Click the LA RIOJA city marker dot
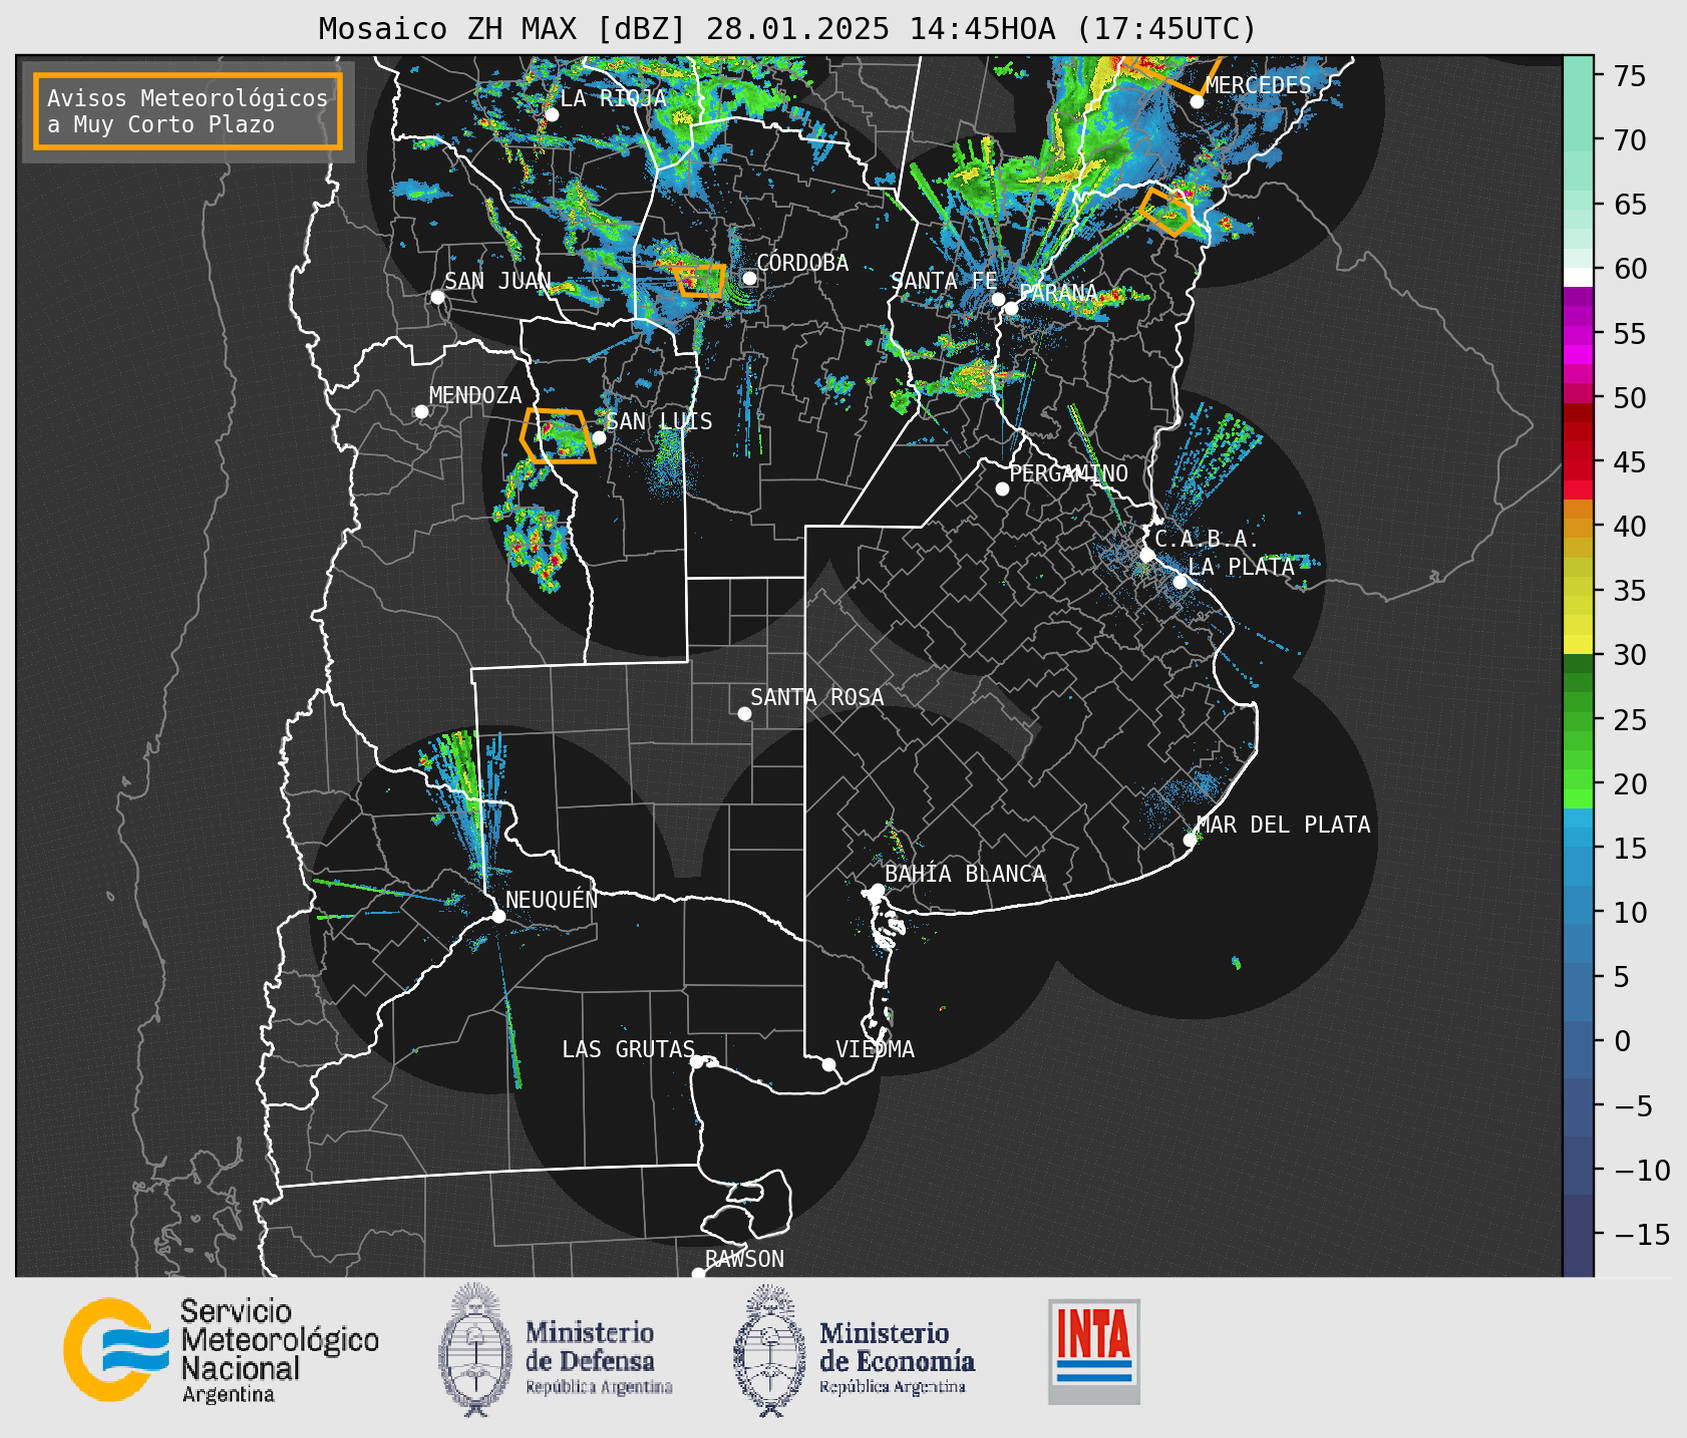 [x=552, y=115]
